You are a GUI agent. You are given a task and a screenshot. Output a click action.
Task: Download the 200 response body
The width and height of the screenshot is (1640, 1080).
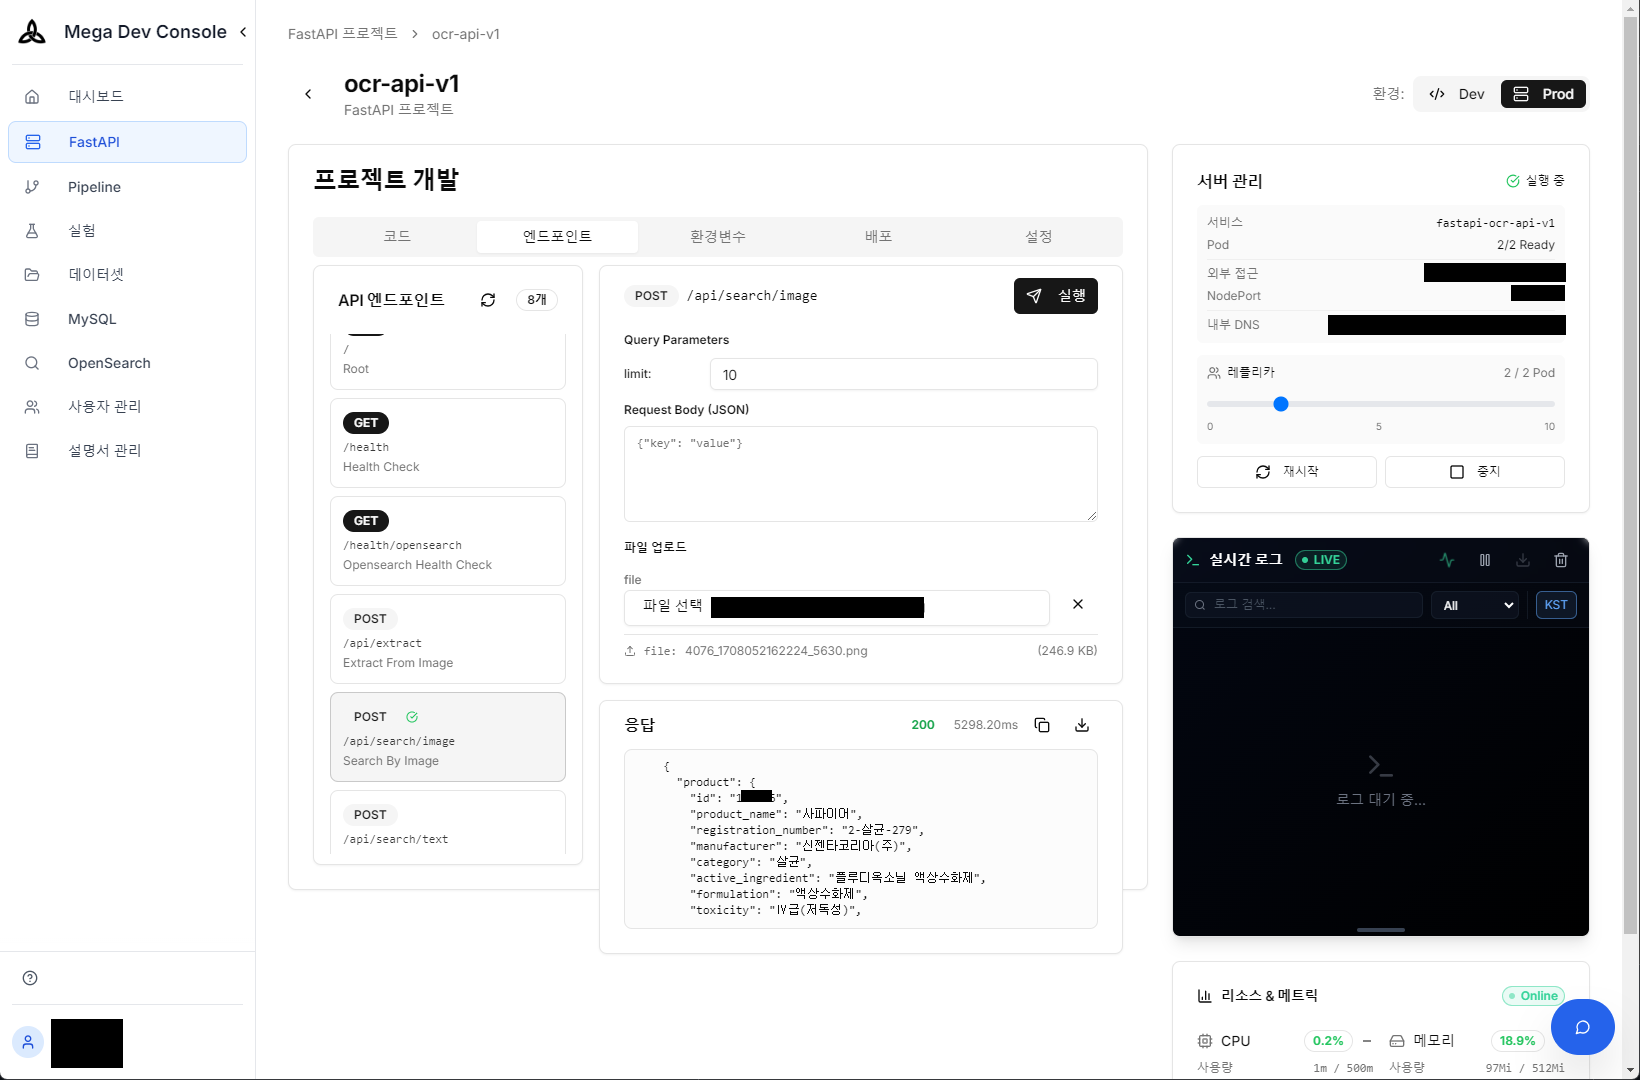click(x=1081, y=725)
